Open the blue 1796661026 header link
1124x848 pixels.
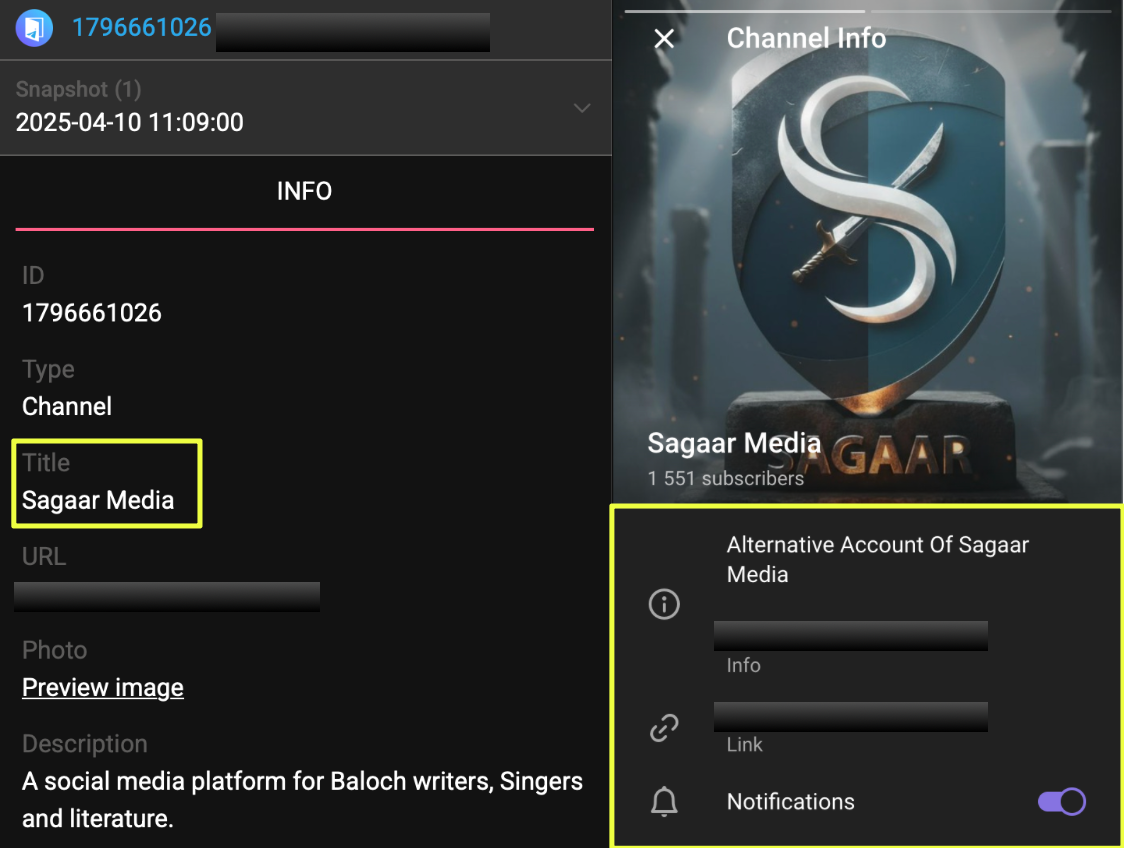(x=141, y=27)
